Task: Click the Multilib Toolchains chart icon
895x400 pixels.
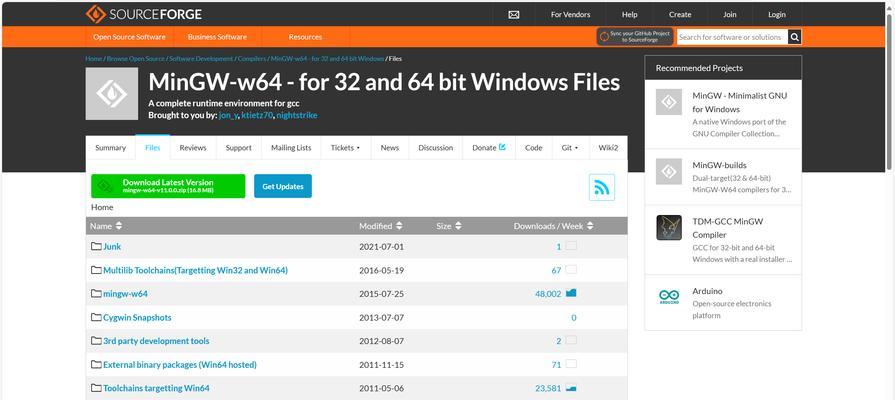Action: pyautogui.click(x=571, y=269)
